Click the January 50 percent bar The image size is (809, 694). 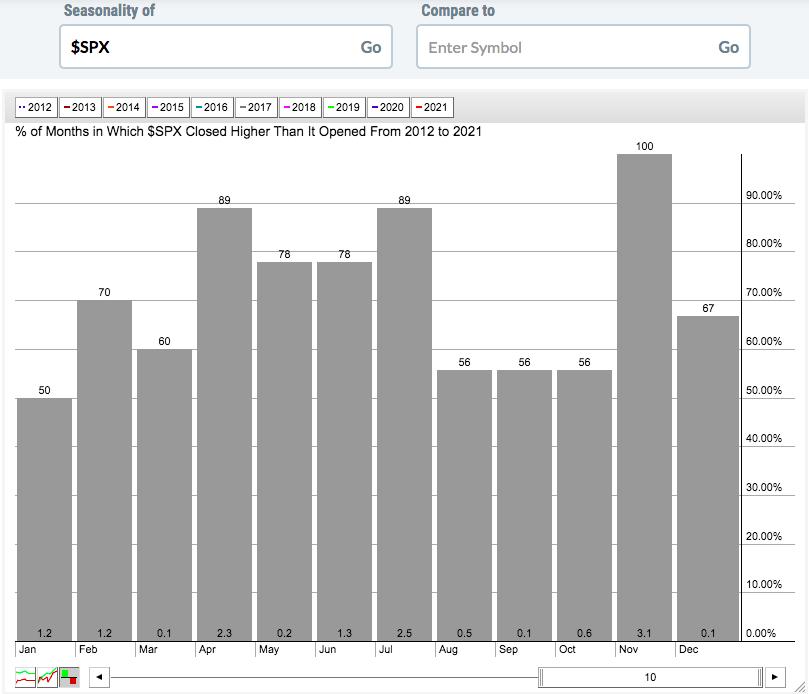(44, 520)
